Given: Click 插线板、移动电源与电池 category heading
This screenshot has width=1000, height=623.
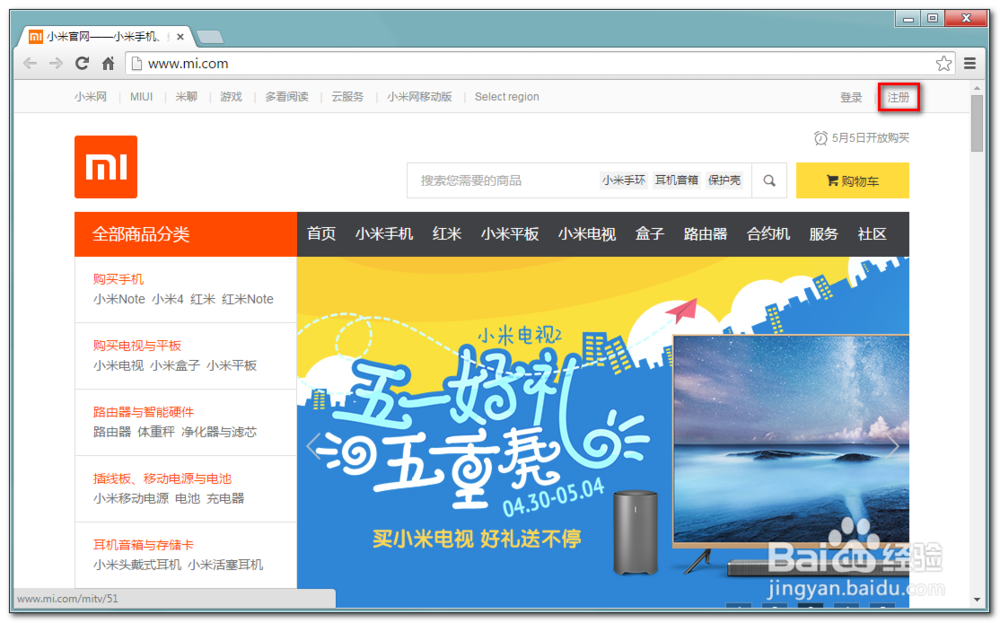Looking at the screenshot, I should point(162,478).
